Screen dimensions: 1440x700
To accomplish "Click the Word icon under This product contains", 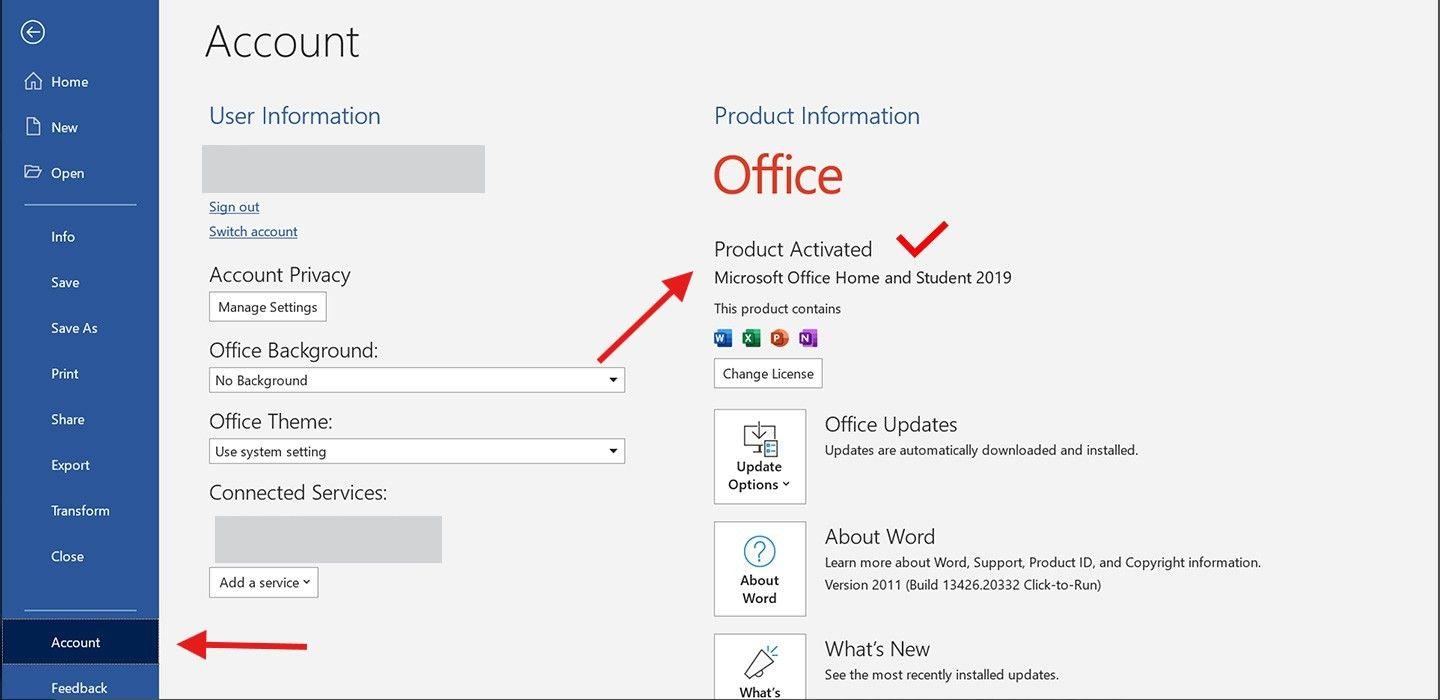I will coord(722,338).
